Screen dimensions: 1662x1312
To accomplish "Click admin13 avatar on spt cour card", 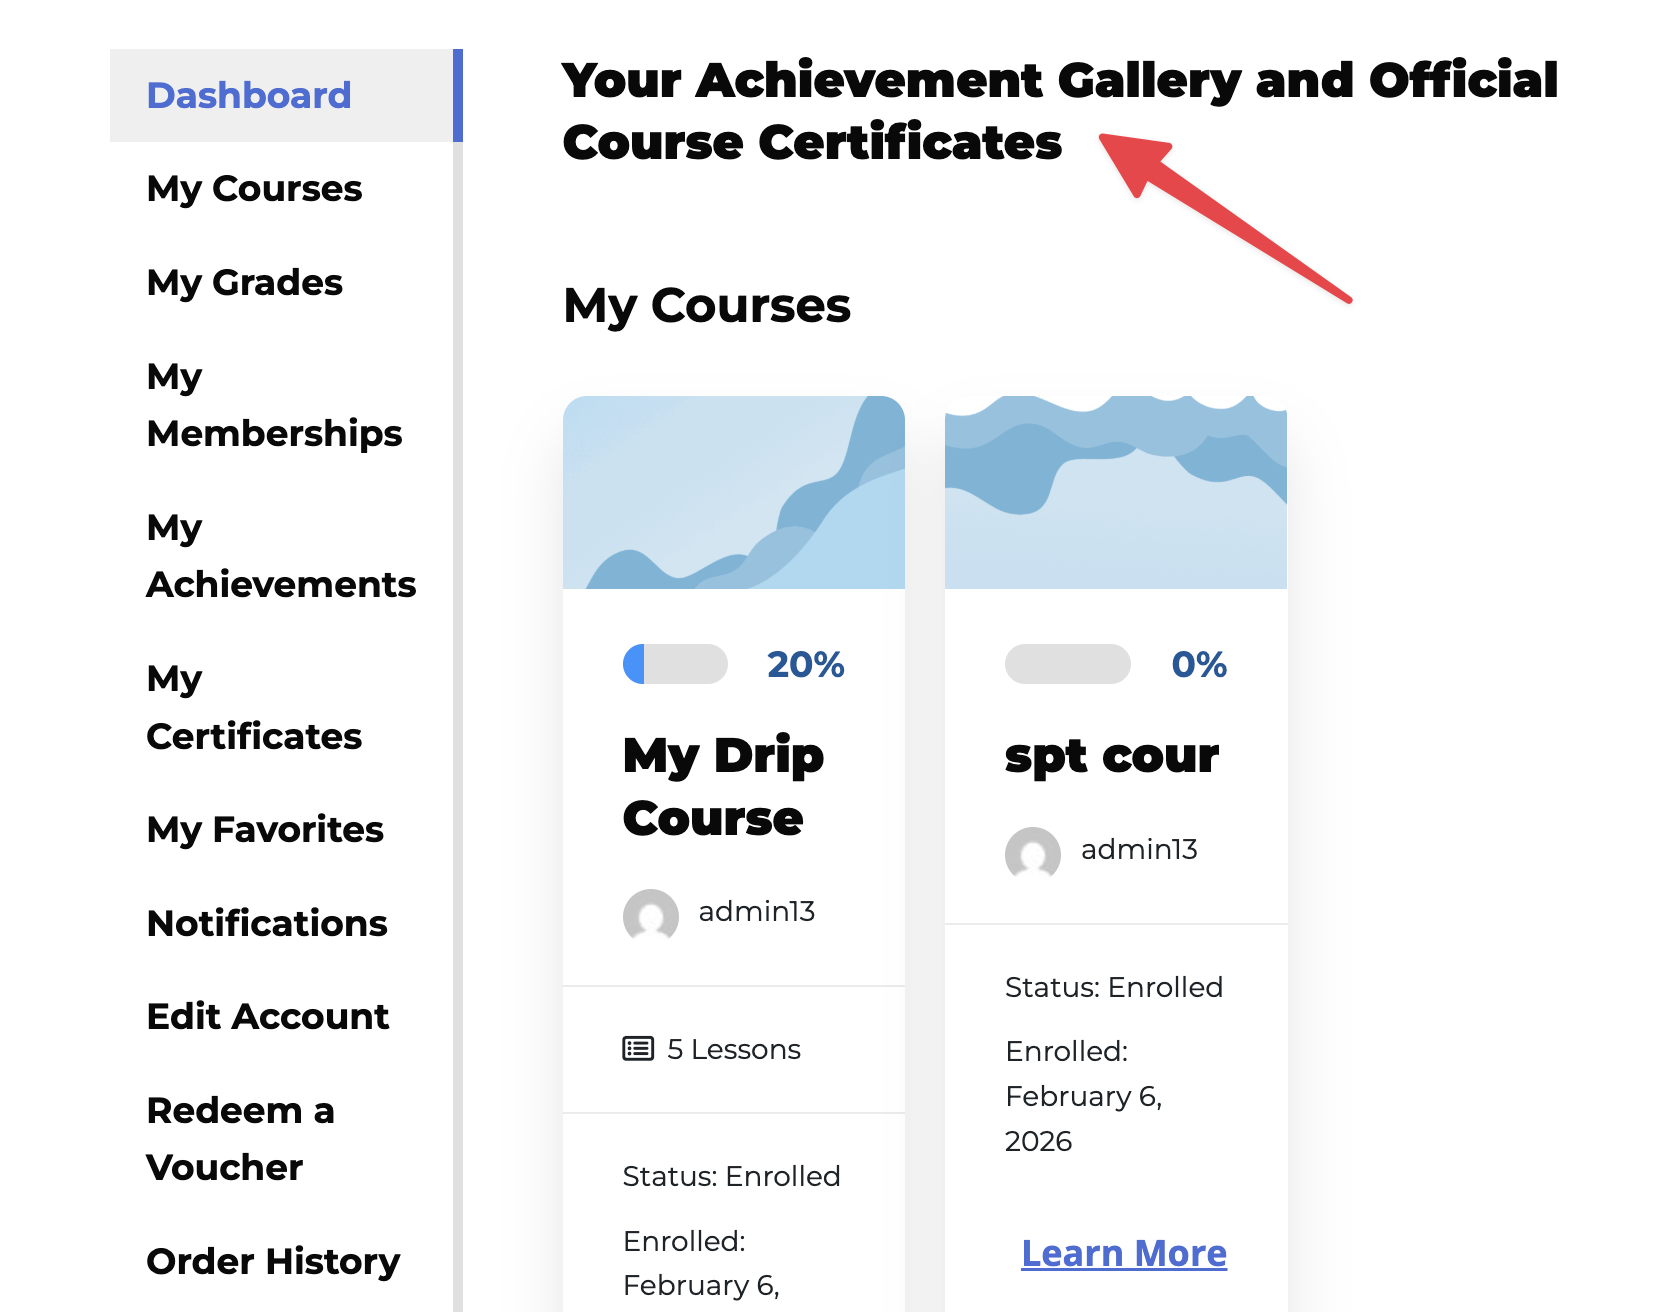I will (x=1033, y=853).
